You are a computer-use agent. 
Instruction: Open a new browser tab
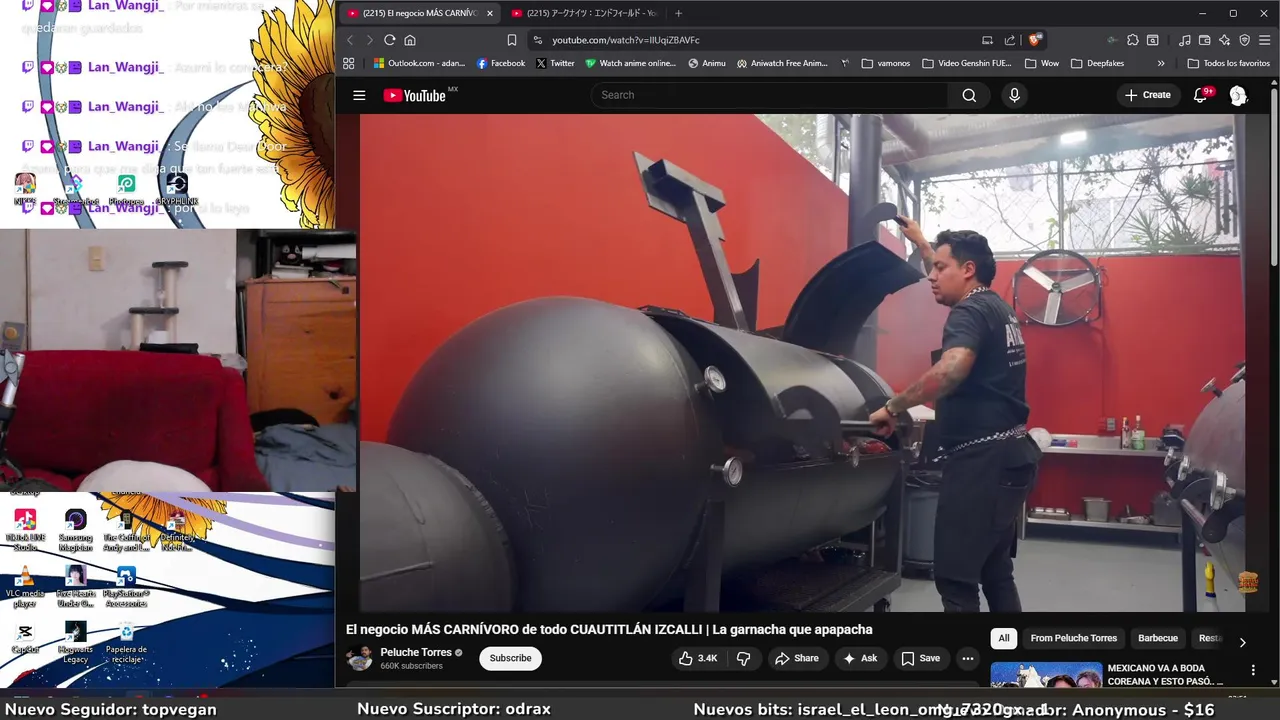pos(678,13)
